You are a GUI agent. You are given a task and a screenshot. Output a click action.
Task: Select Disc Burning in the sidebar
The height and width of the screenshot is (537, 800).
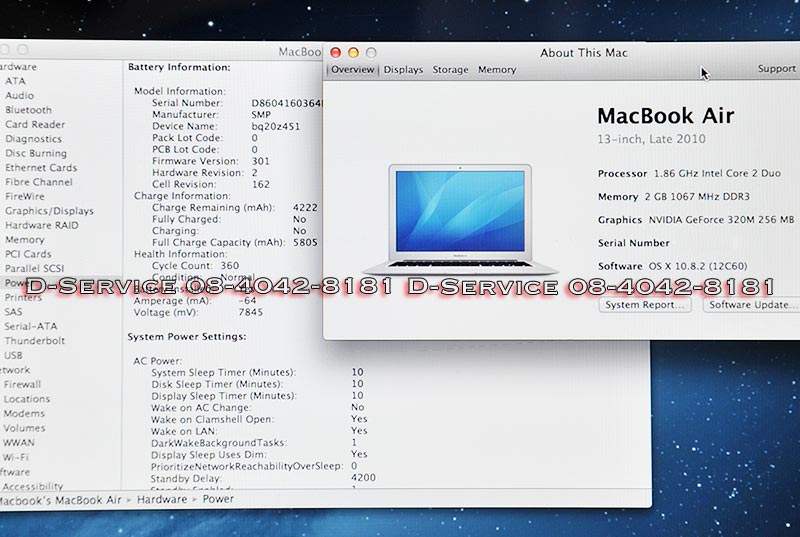36,153
